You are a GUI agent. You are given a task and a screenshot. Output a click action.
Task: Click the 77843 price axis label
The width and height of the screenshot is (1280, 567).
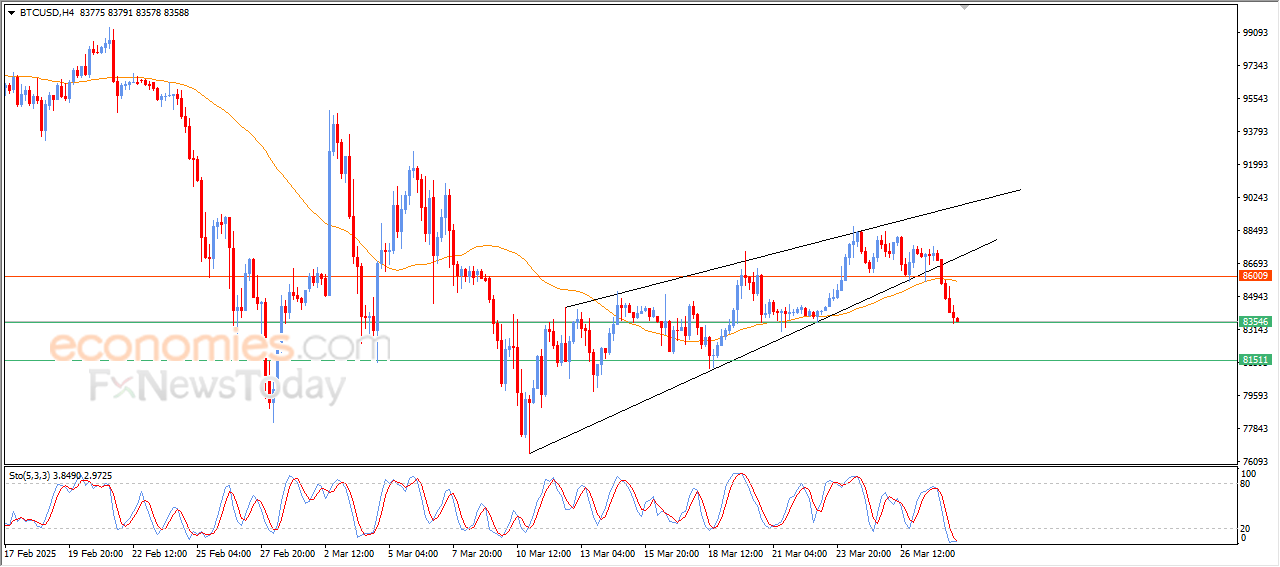click(x=1255, y=429)
